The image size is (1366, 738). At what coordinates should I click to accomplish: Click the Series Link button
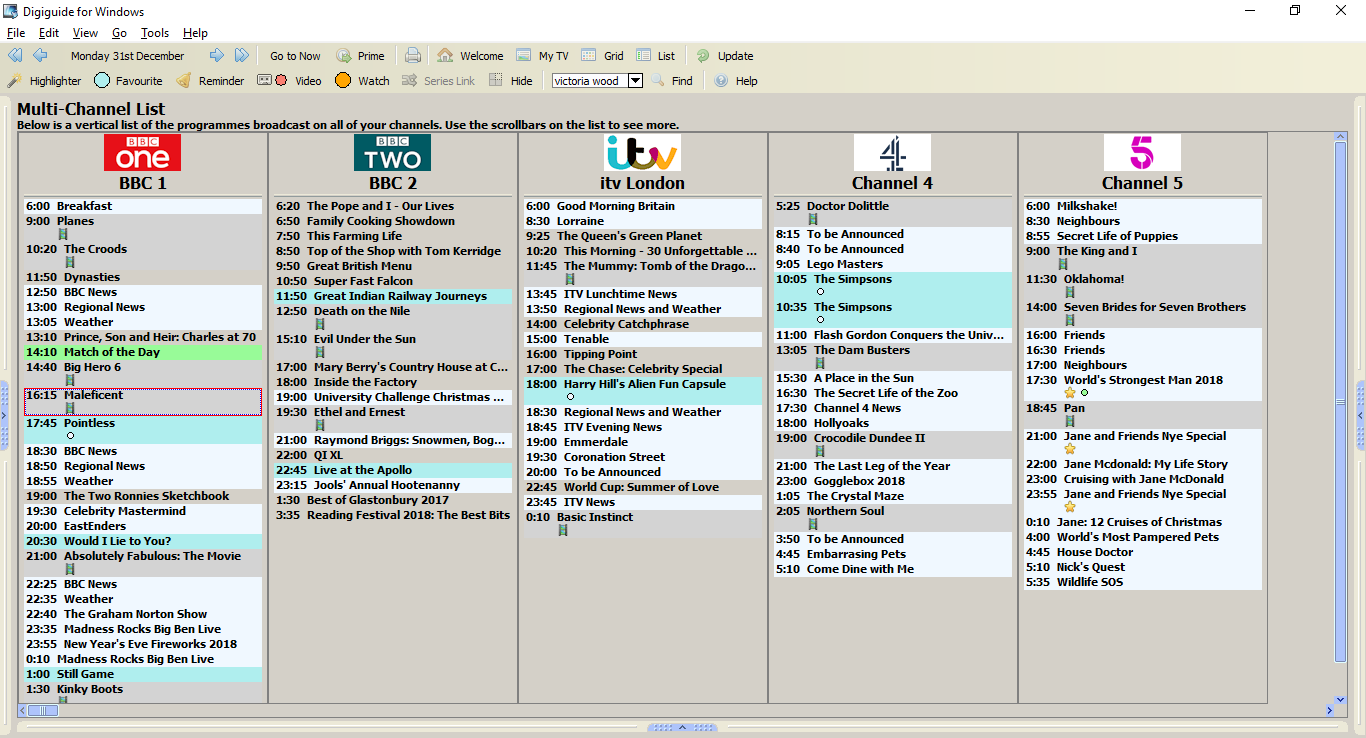point(438,81)
